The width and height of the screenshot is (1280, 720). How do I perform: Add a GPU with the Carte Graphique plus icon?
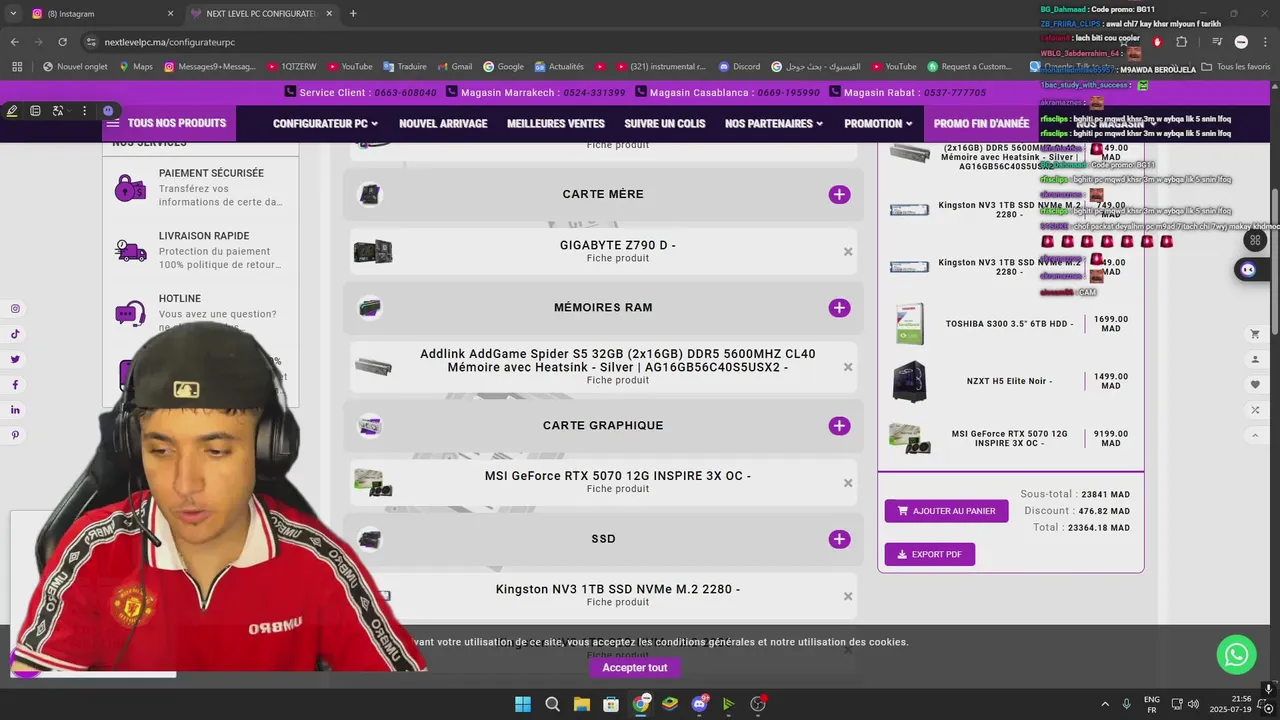click(x=839, y=426)
